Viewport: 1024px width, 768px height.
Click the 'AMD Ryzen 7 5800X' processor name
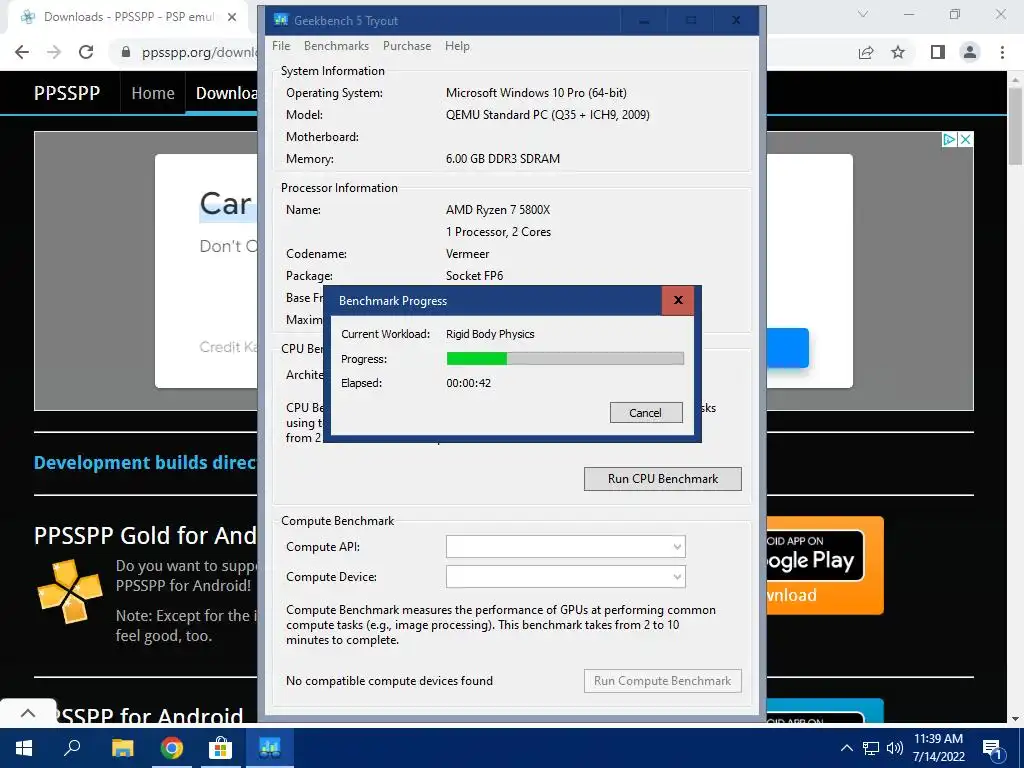click(498, 210)
